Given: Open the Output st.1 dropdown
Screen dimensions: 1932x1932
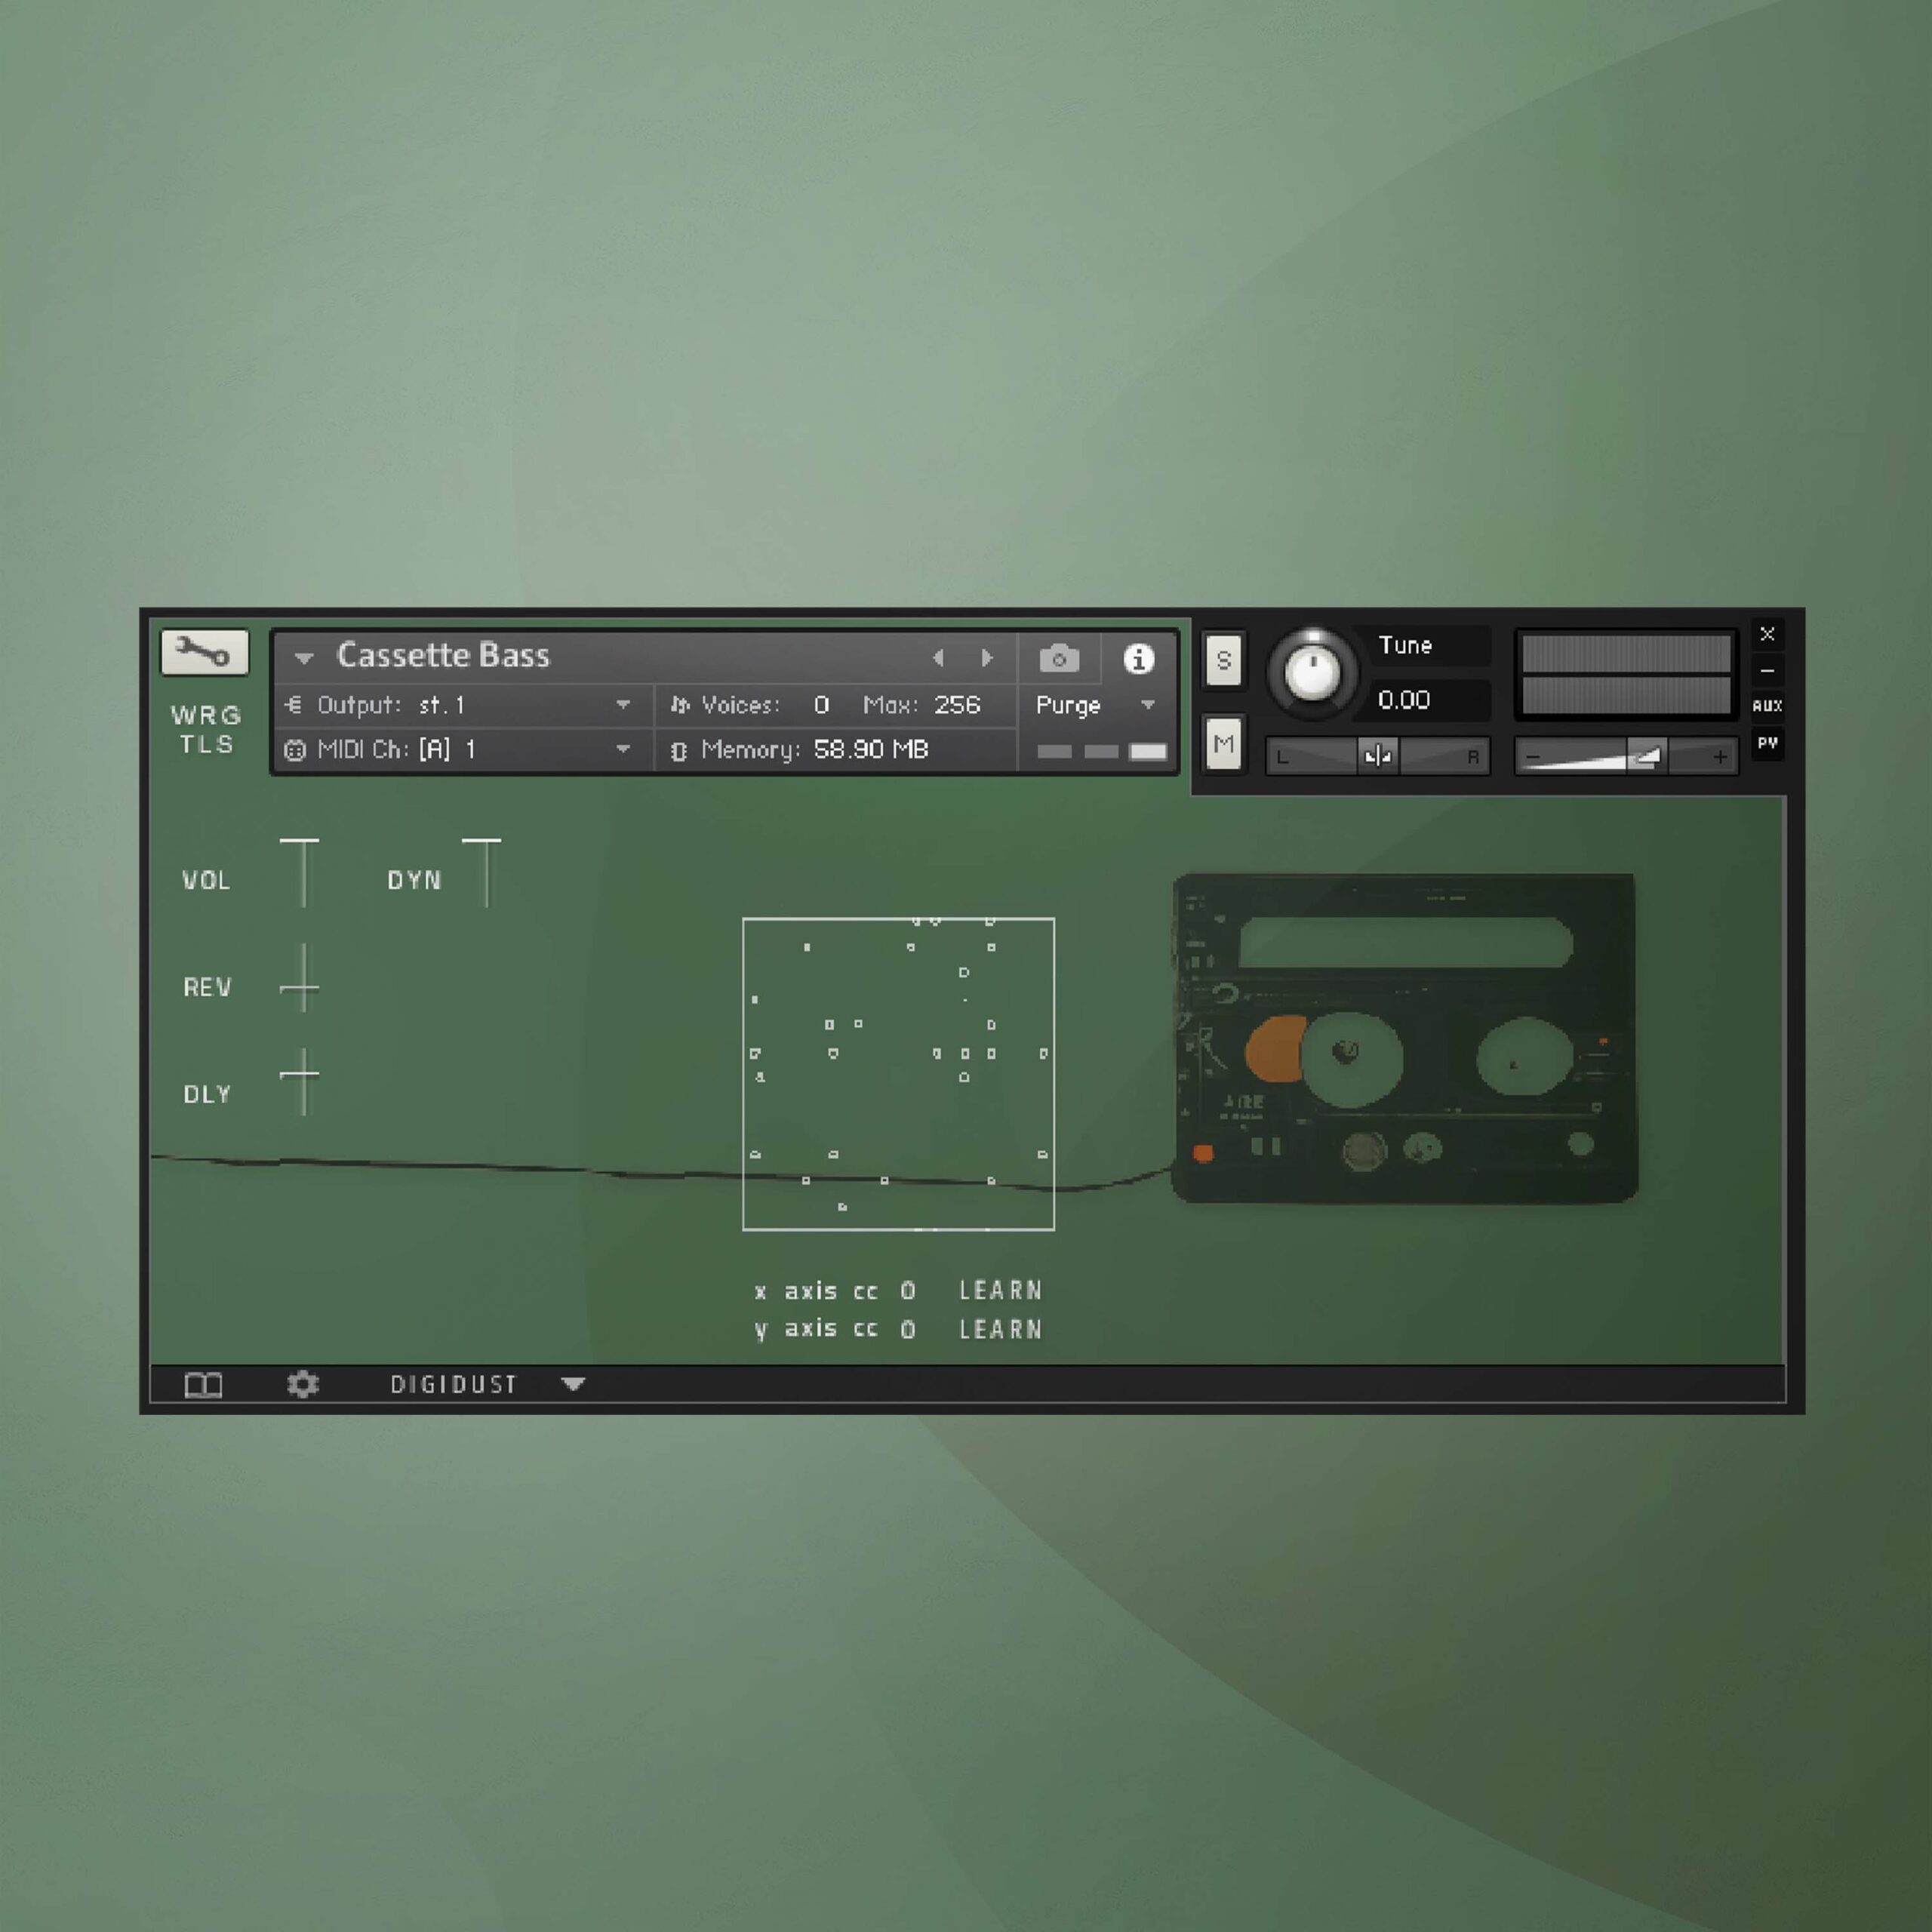Looking at the screenshot, I should point(624,705).
